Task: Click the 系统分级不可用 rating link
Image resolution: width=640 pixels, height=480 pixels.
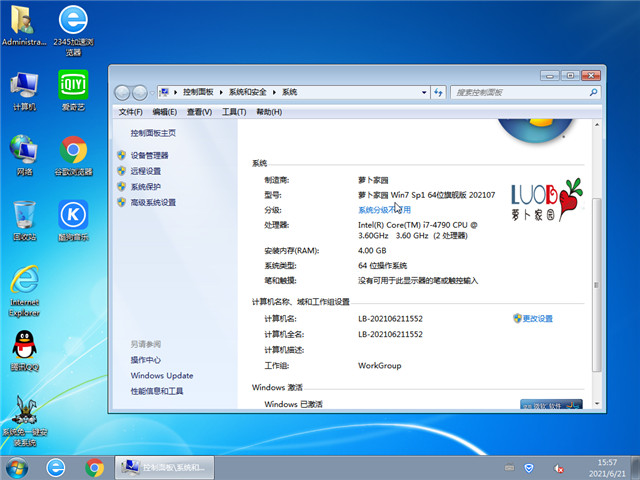Action: 384,210
